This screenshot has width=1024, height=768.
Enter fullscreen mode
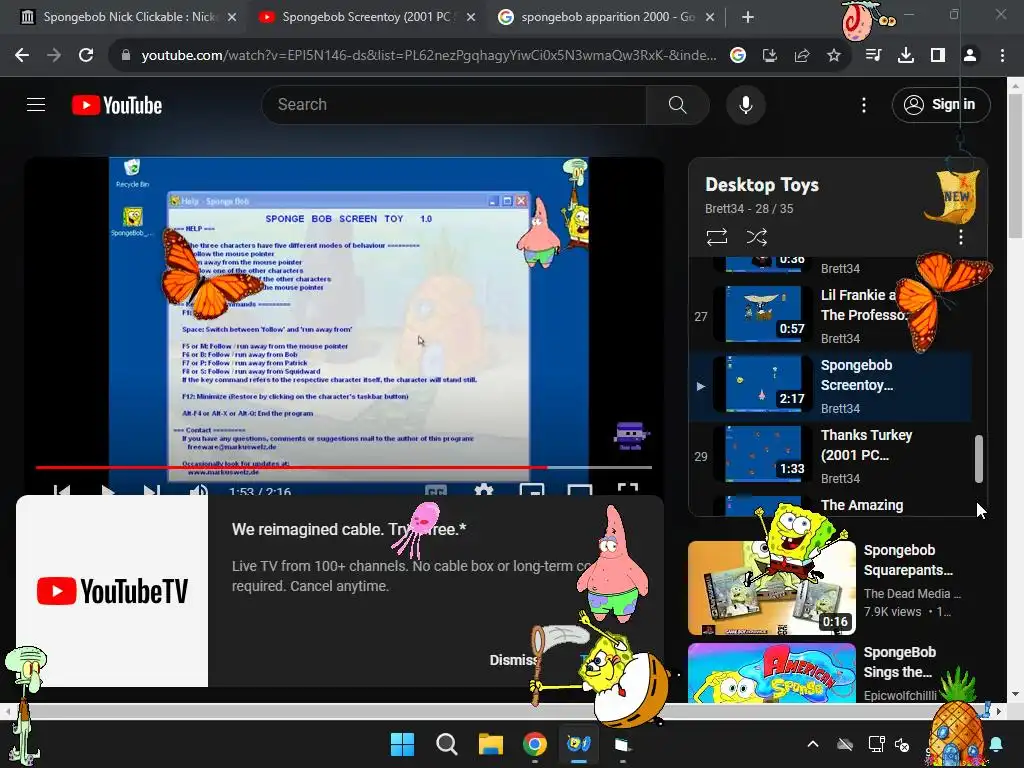[628, 490]
